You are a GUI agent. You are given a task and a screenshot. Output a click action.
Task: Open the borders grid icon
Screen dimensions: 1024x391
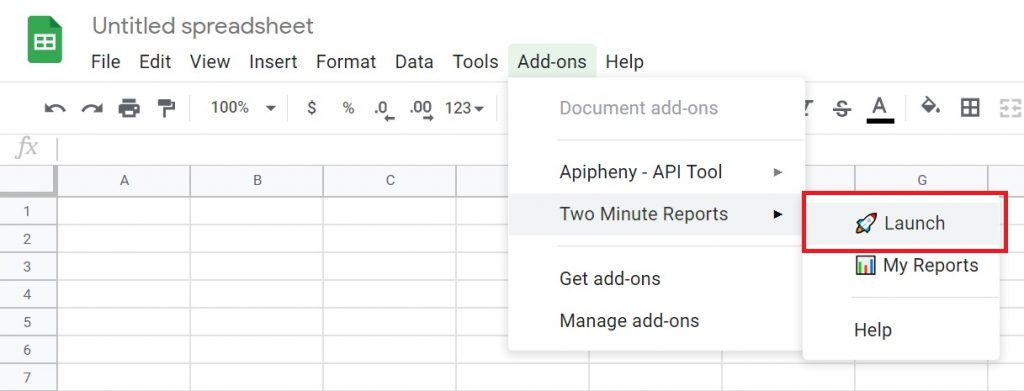pyautogui.click(x=970, y=108)
